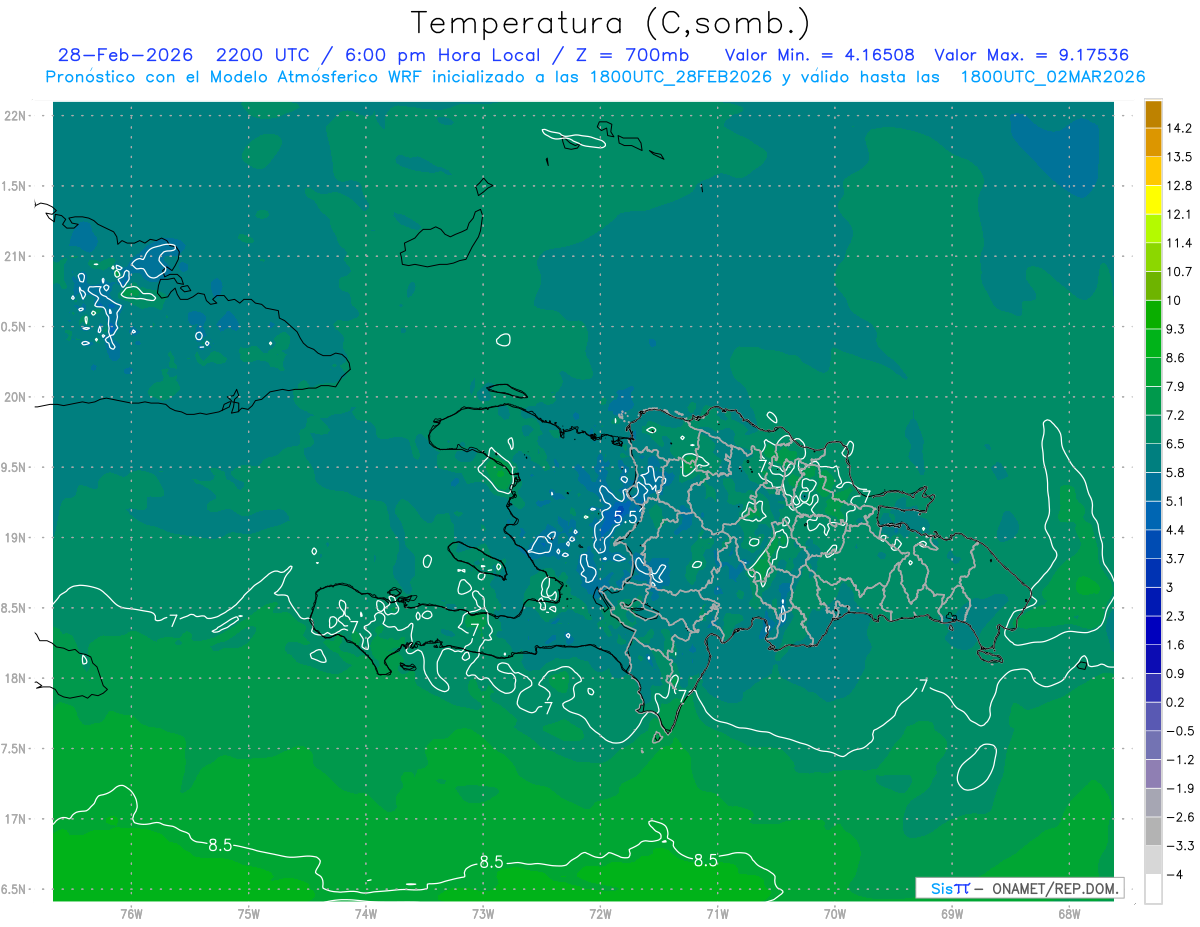1200x927 pixels.
Task: Click the "5.1" colorbar value
Action: click(x=1177, y=501)
